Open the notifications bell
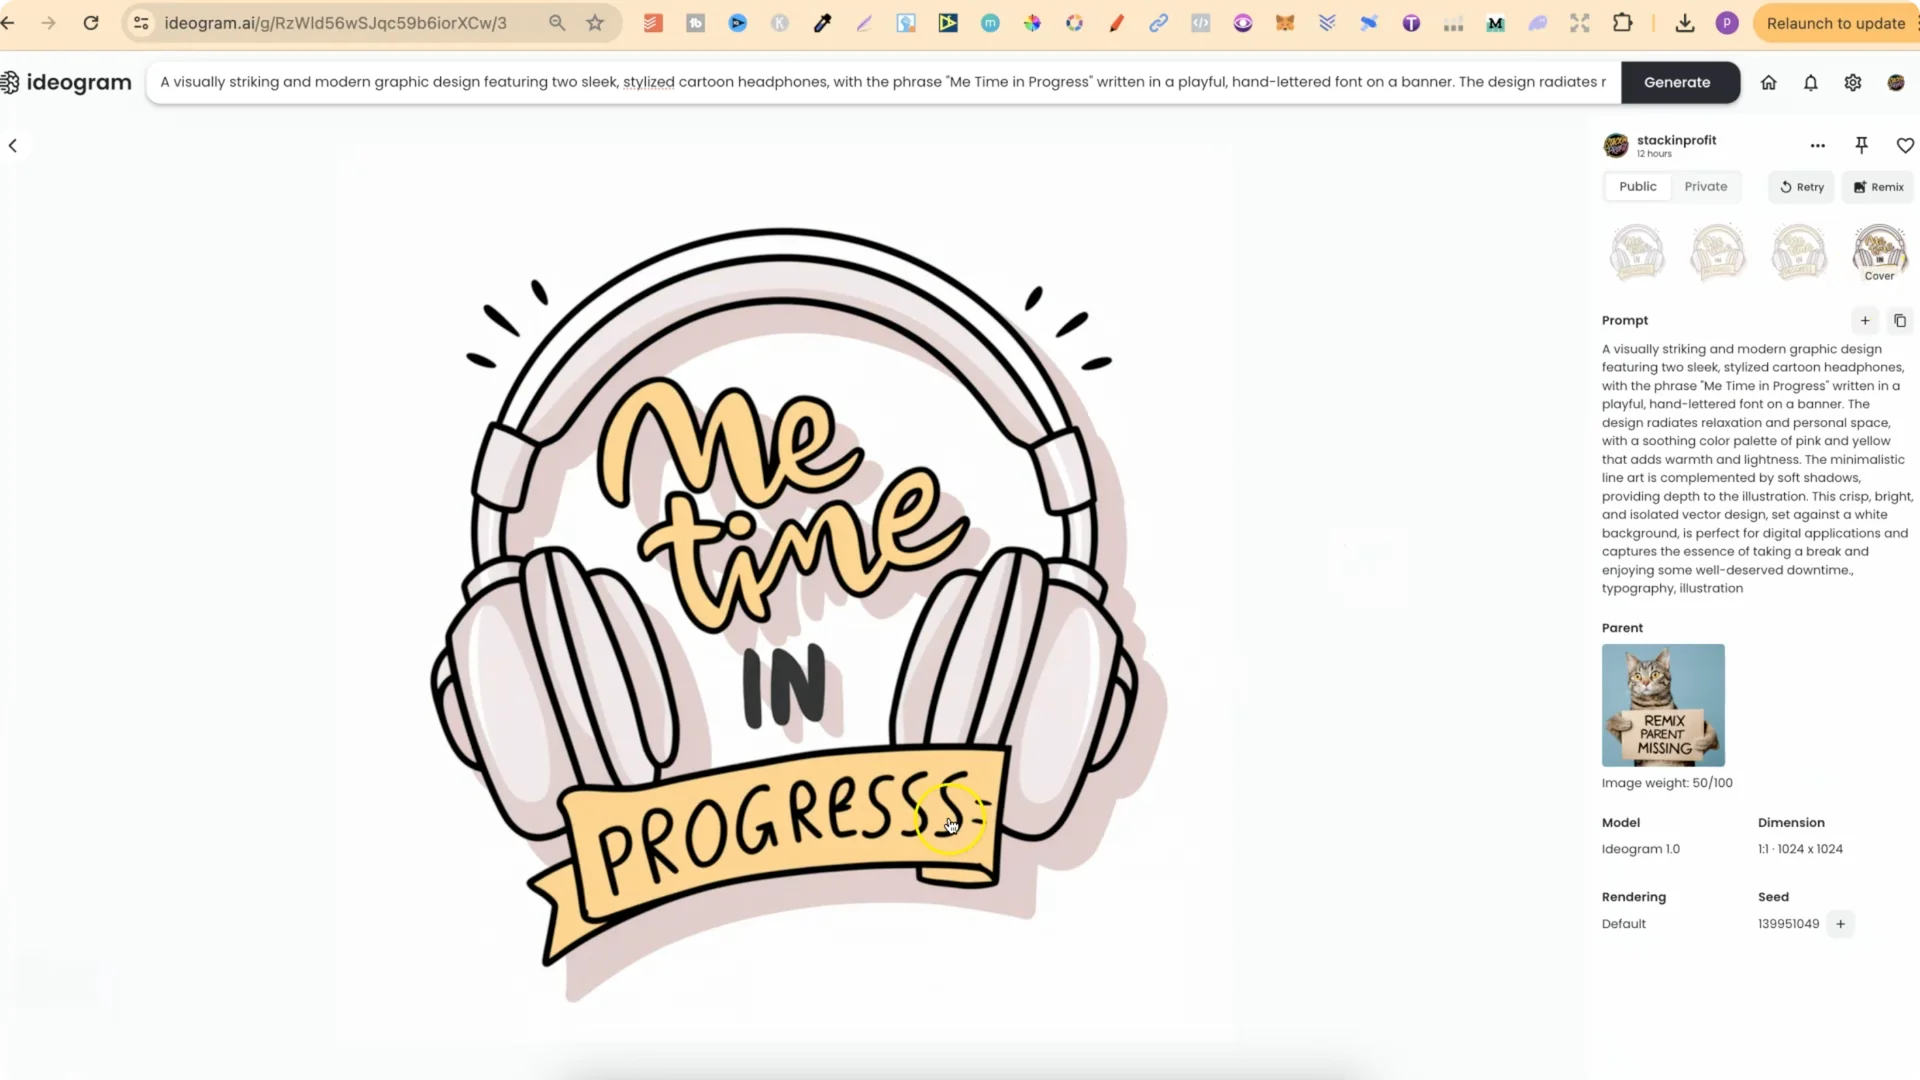Screen dimensions: 1920x1080 pyautogui.click(x=1810, y=82)
